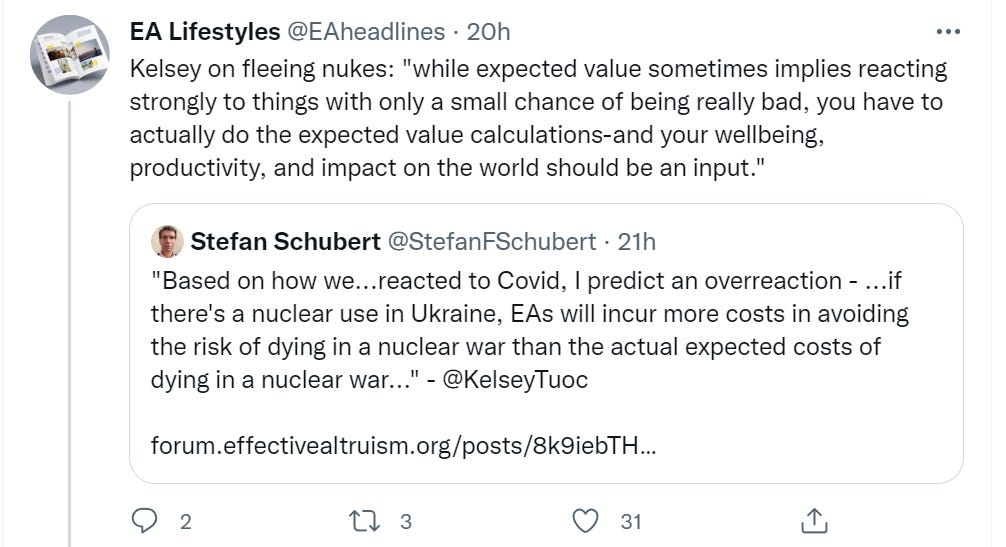The width and height of the screenshot is (1006, 547).
Task: Click the reply speech bubble icon
Action: pos(146,520)
